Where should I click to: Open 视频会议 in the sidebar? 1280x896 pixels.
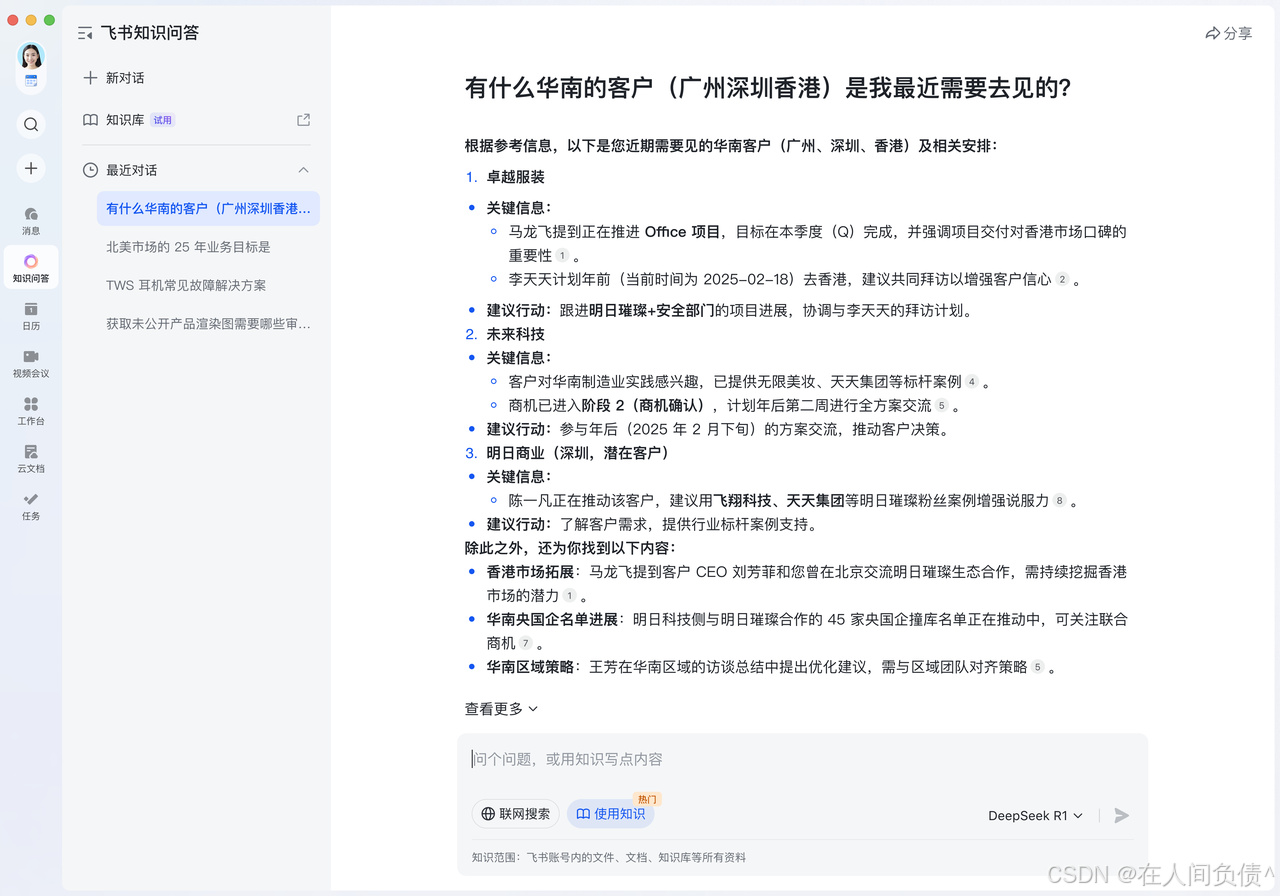pos(31,364)
